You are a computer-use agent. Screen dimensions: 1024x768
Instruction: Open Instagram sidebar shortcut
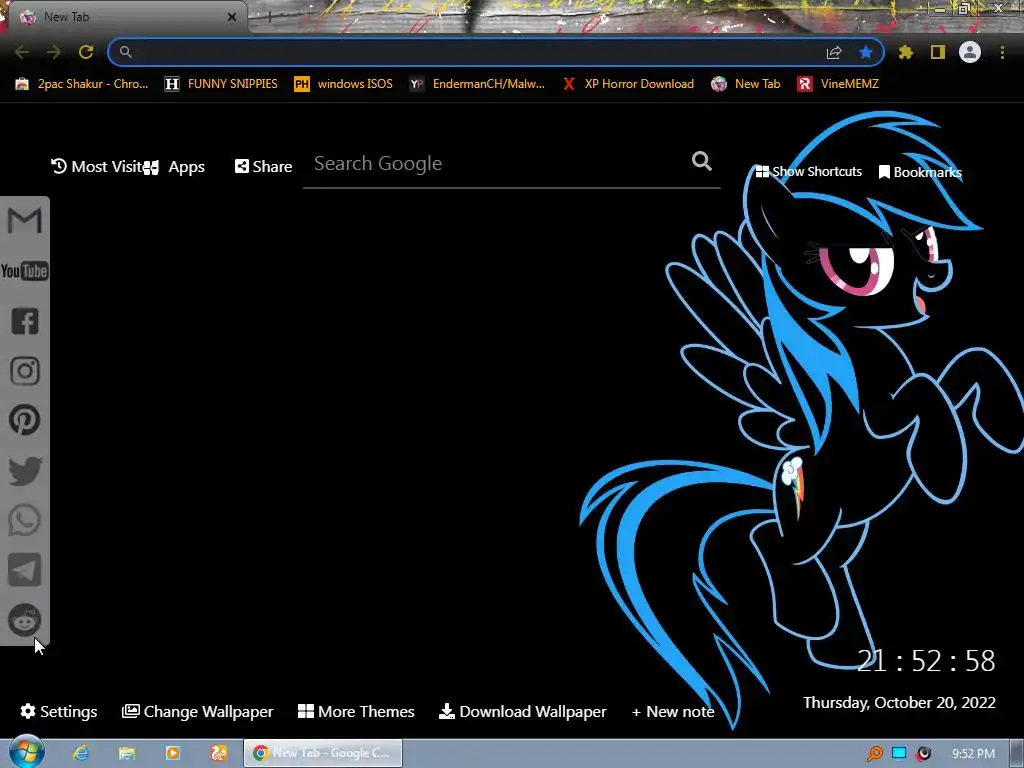tap(25, 371)
